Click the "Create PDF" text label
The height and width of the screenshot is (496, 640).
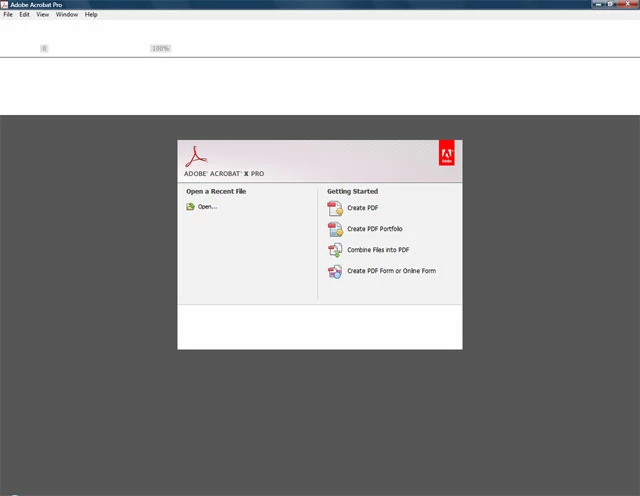(x=362, y=208)
